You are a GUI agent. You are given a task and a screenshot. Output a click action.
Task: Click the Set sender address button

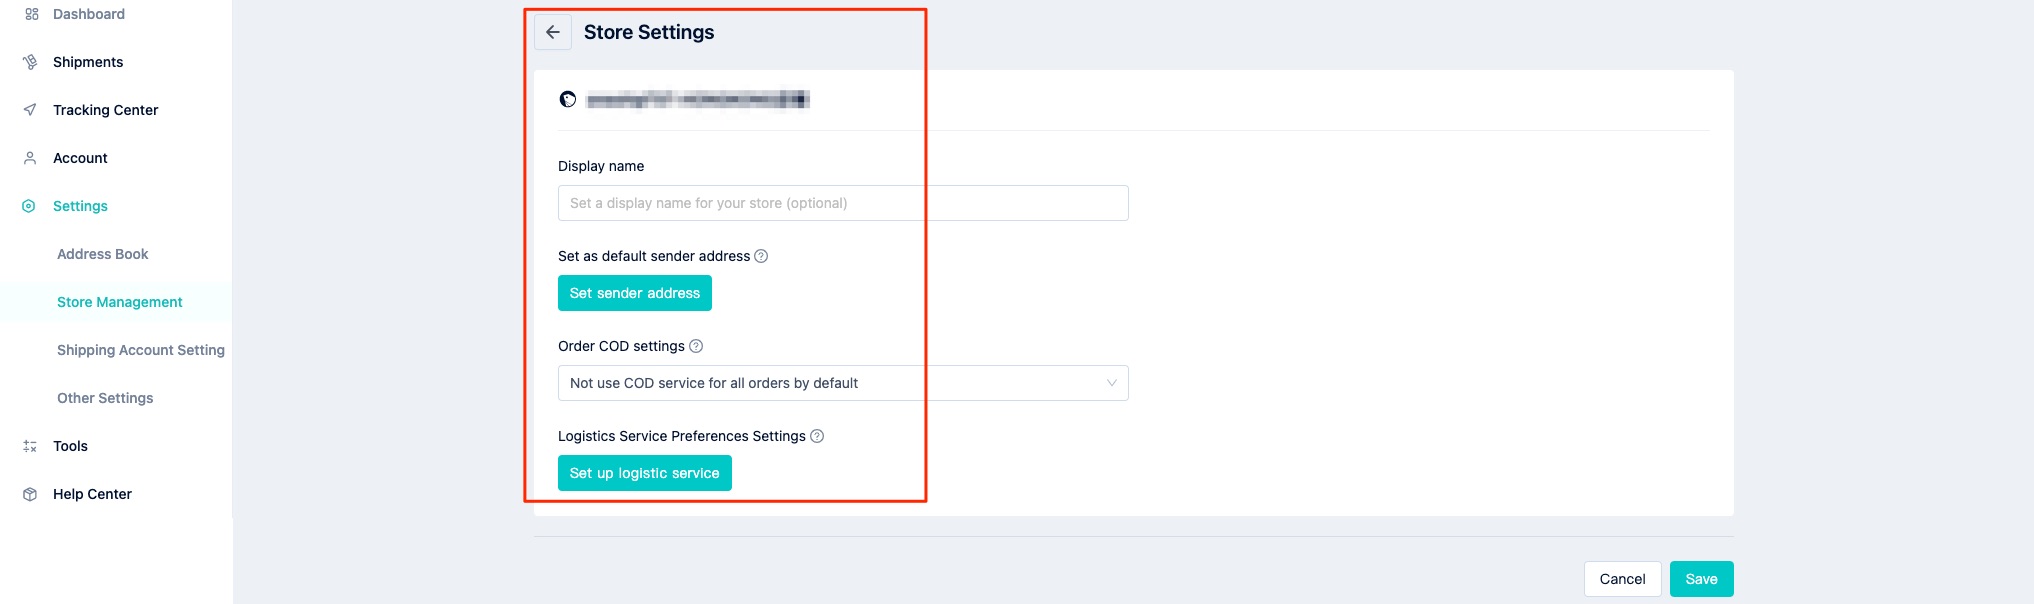click(x=635, y=293)
